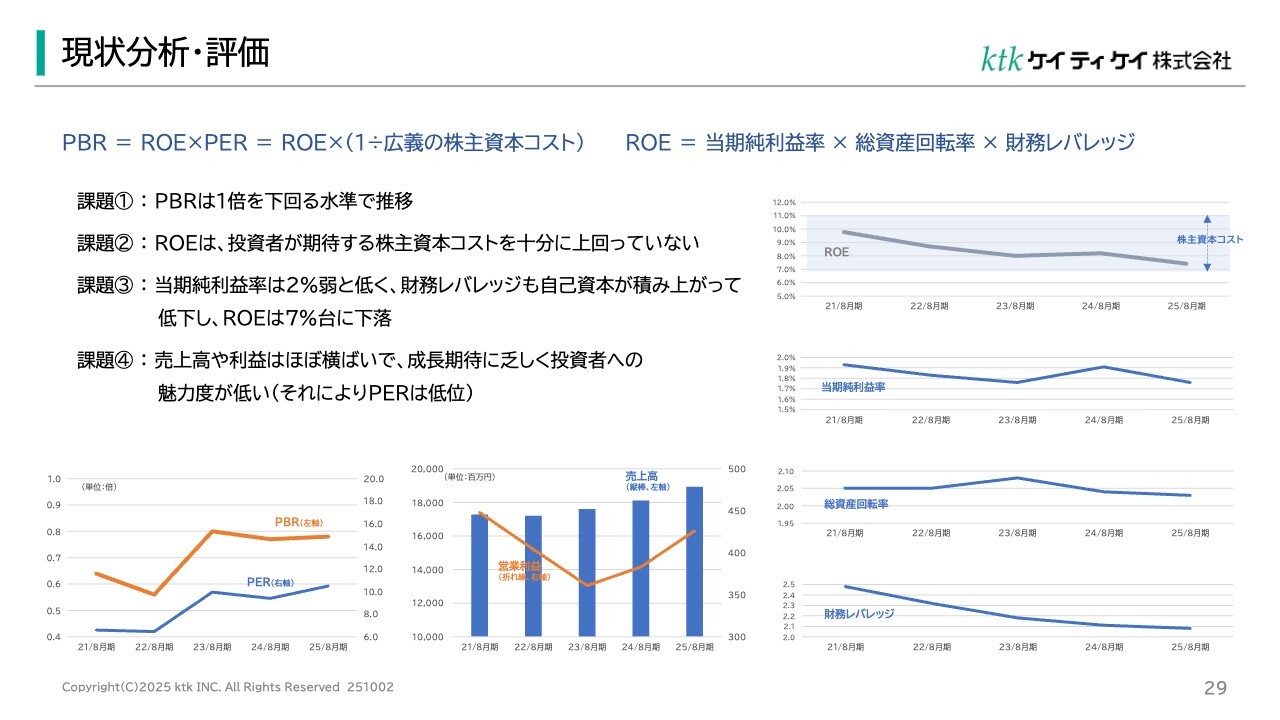The image size is (1280, 720).
Task: Select the 課題① PBR bullet line
Action: click(245, 201)
